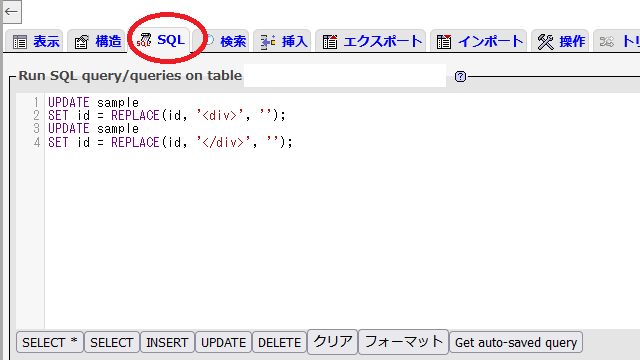Click inside the SQL query editor area
Viewport: 640px width, 360px height.
(x=342, y=211)
